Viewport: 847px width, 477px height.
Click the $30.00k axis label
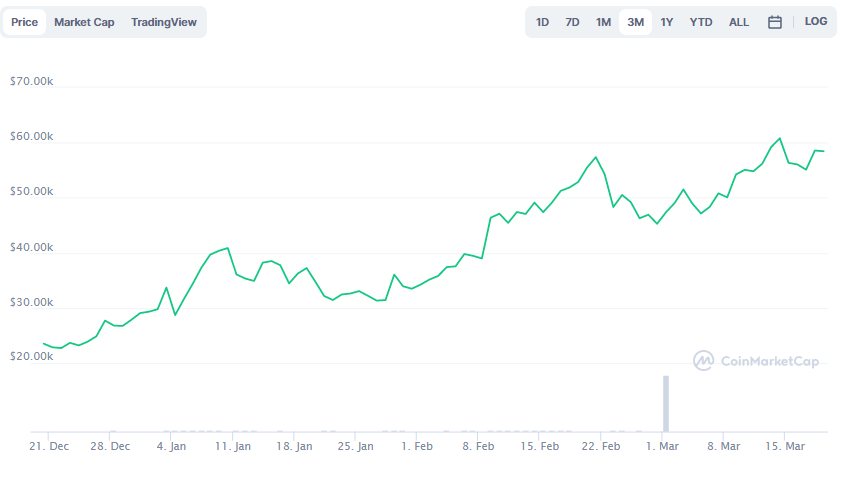31,303
